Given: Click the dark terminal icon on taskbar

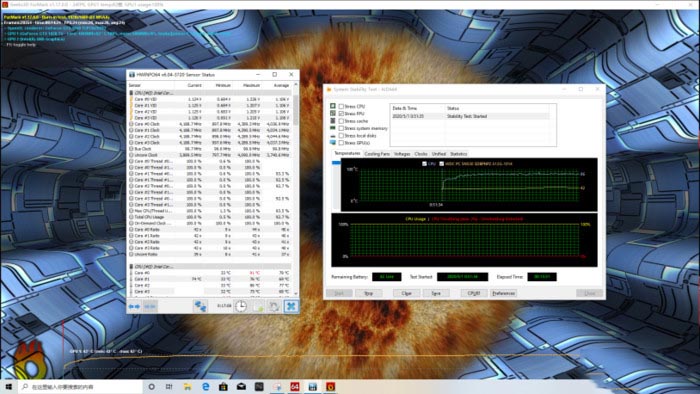Looking at the screenshot, I should point(259,386).
